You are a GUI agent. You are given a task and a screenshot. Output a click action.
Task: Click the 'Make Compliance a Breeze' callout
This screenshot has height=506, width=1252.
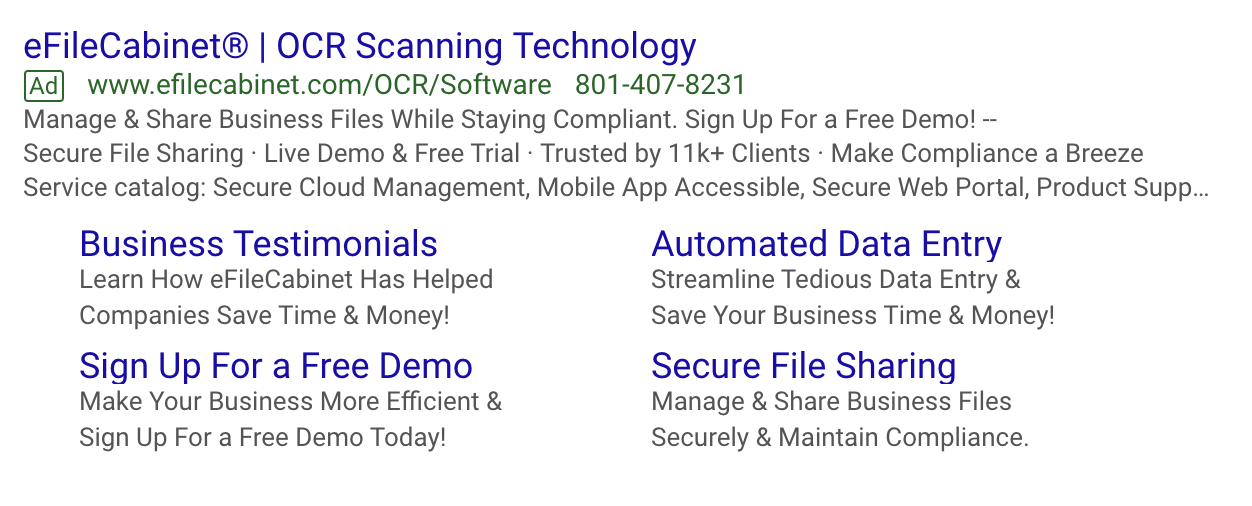987,154
